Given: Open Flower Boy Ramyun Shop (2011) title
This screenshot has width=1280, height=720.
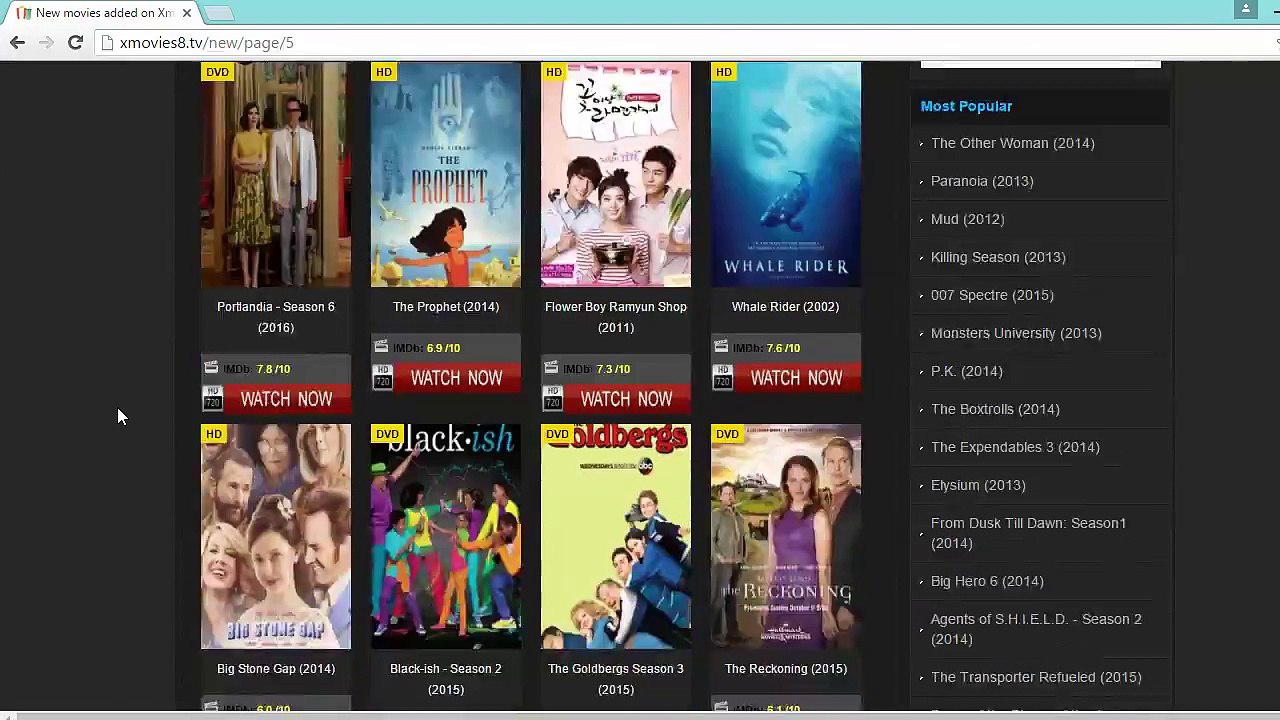Looking at the screenshot, I should pos(616,317).
